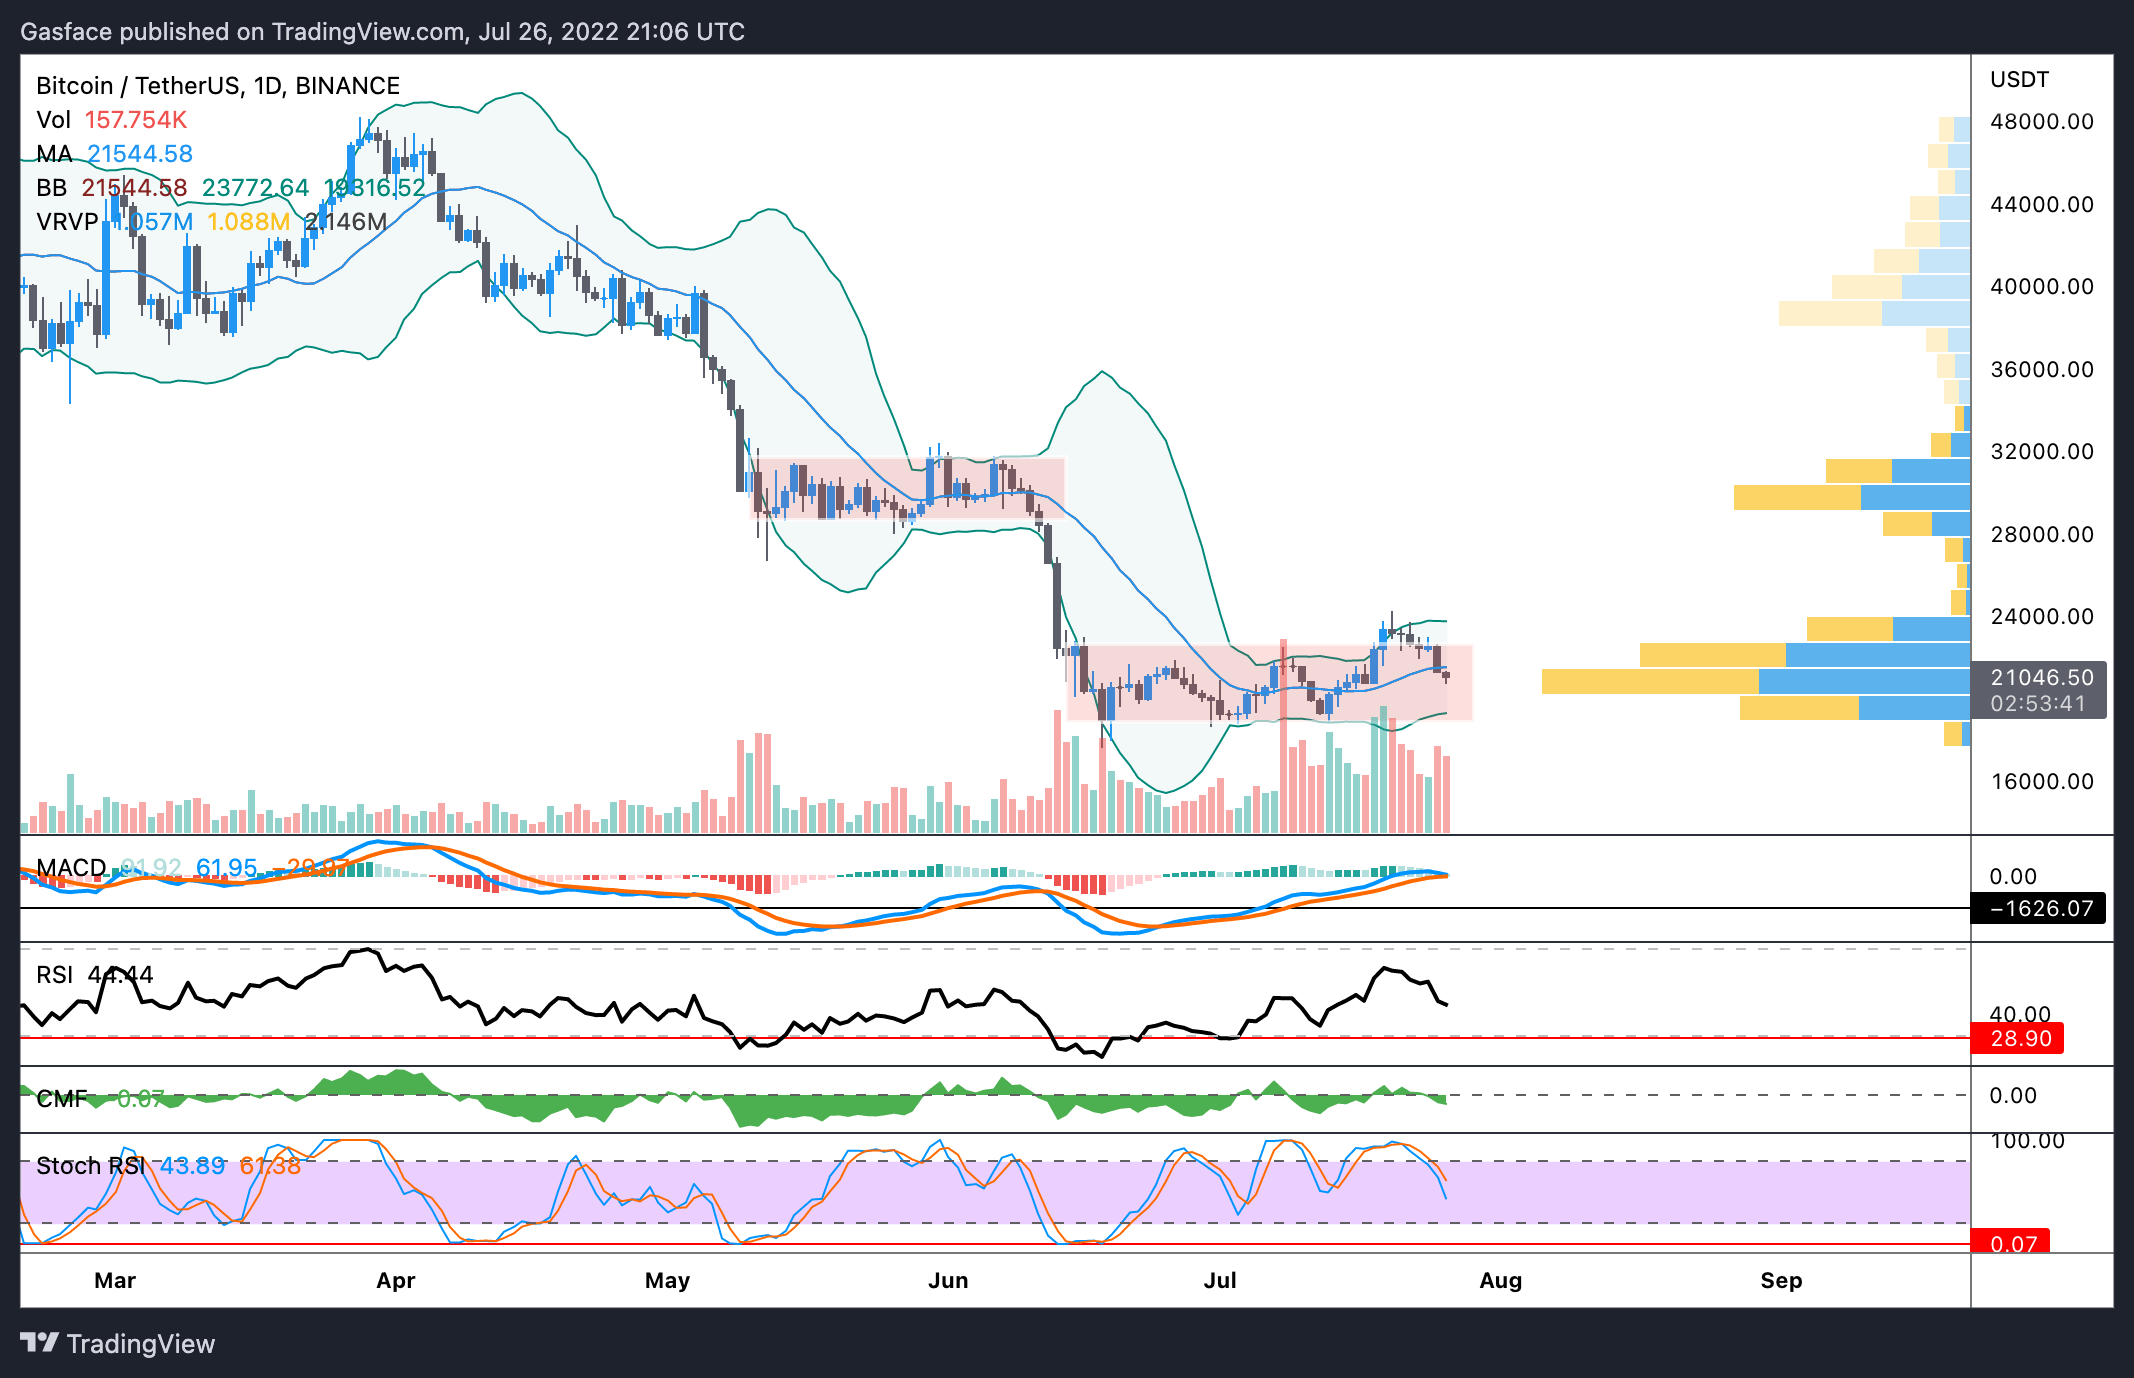
Task: Click the Jul label on time axis
Action: tap(1219, 1280)
